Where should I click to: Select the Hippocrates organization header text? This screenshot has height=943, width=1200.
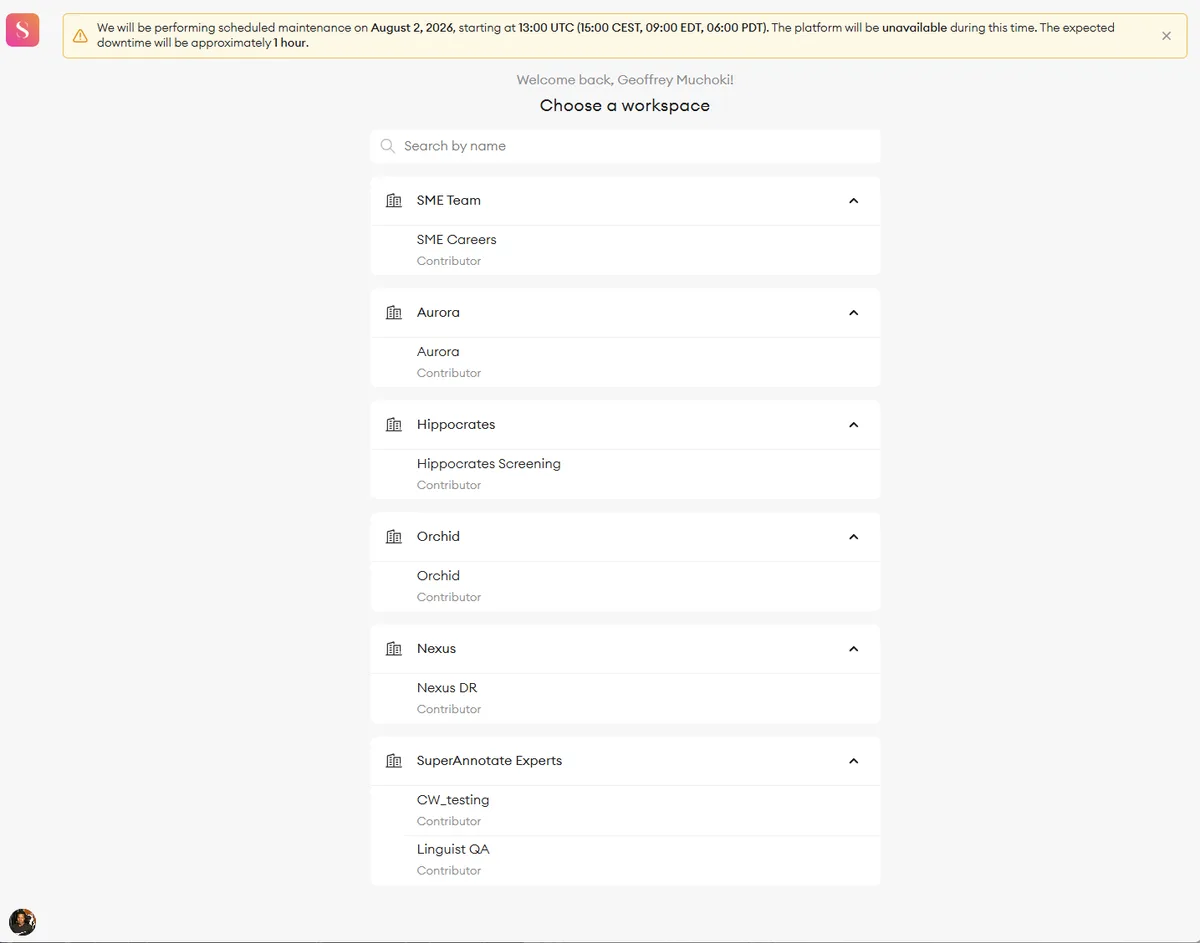[x=455, y=425]
